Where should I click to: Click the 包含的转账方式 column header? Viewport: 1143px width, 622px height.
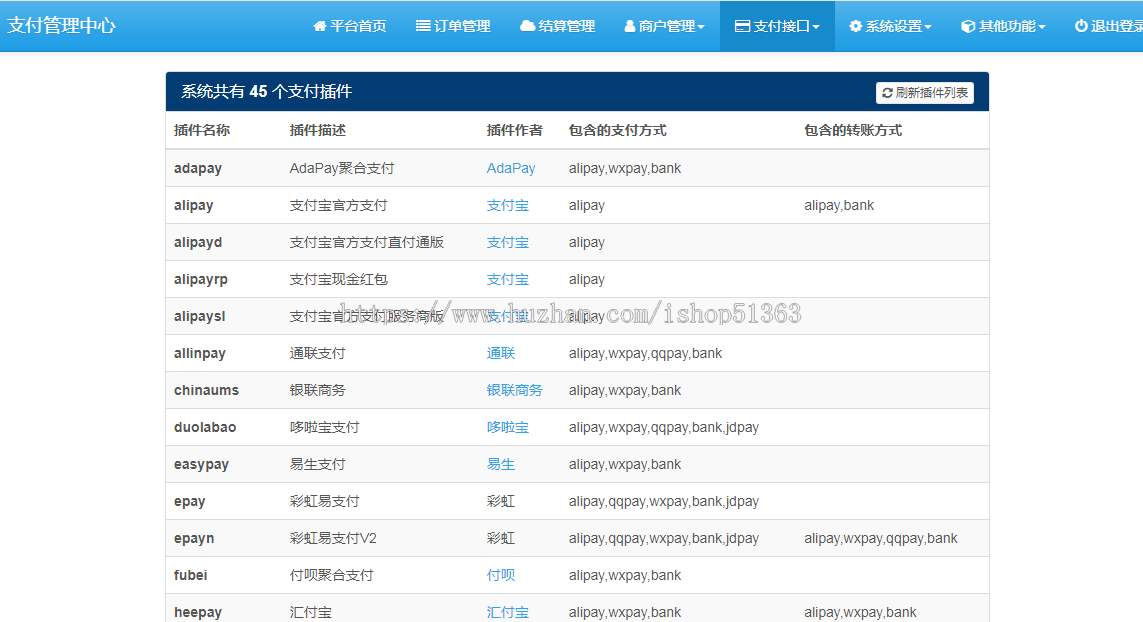pos(853,131)
